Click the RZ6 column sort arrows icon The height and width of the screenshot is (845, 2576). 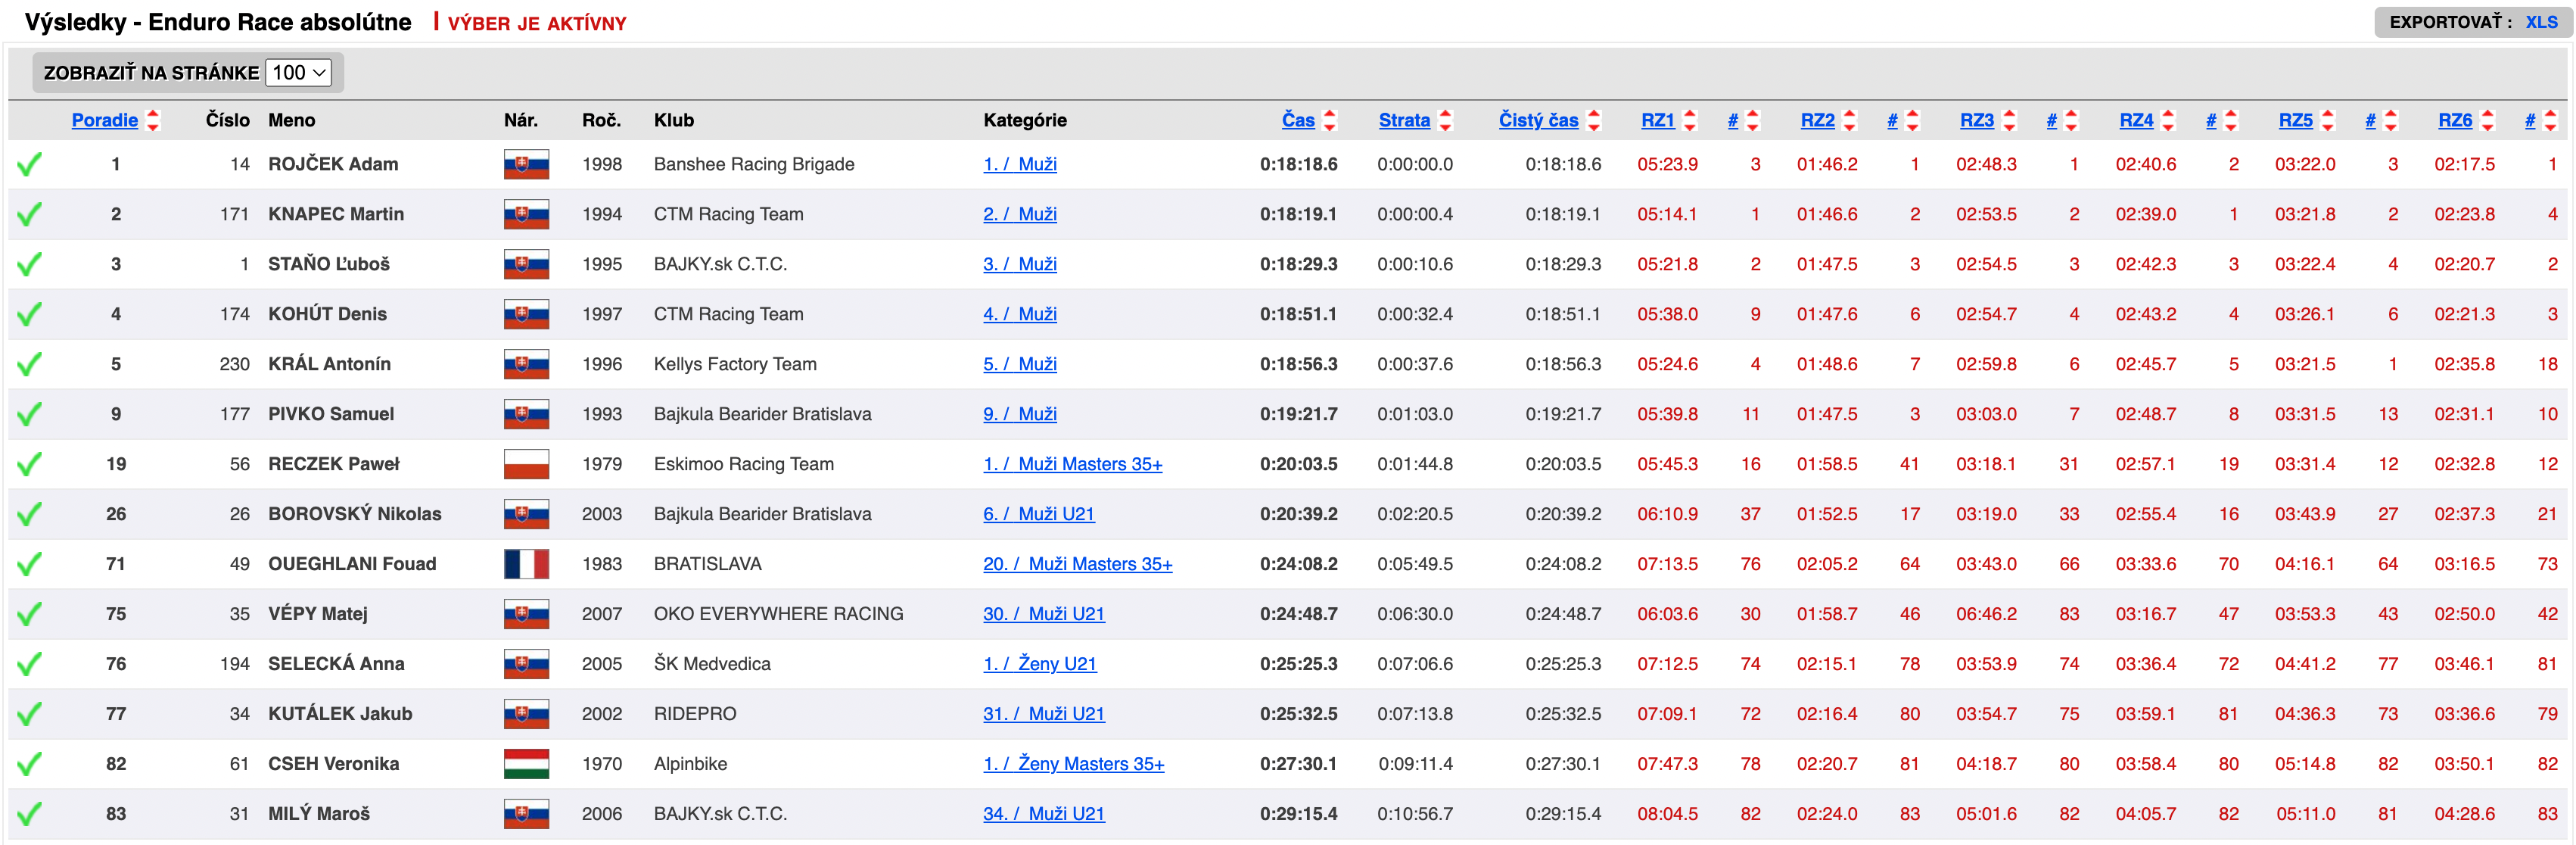(2488, 120)
